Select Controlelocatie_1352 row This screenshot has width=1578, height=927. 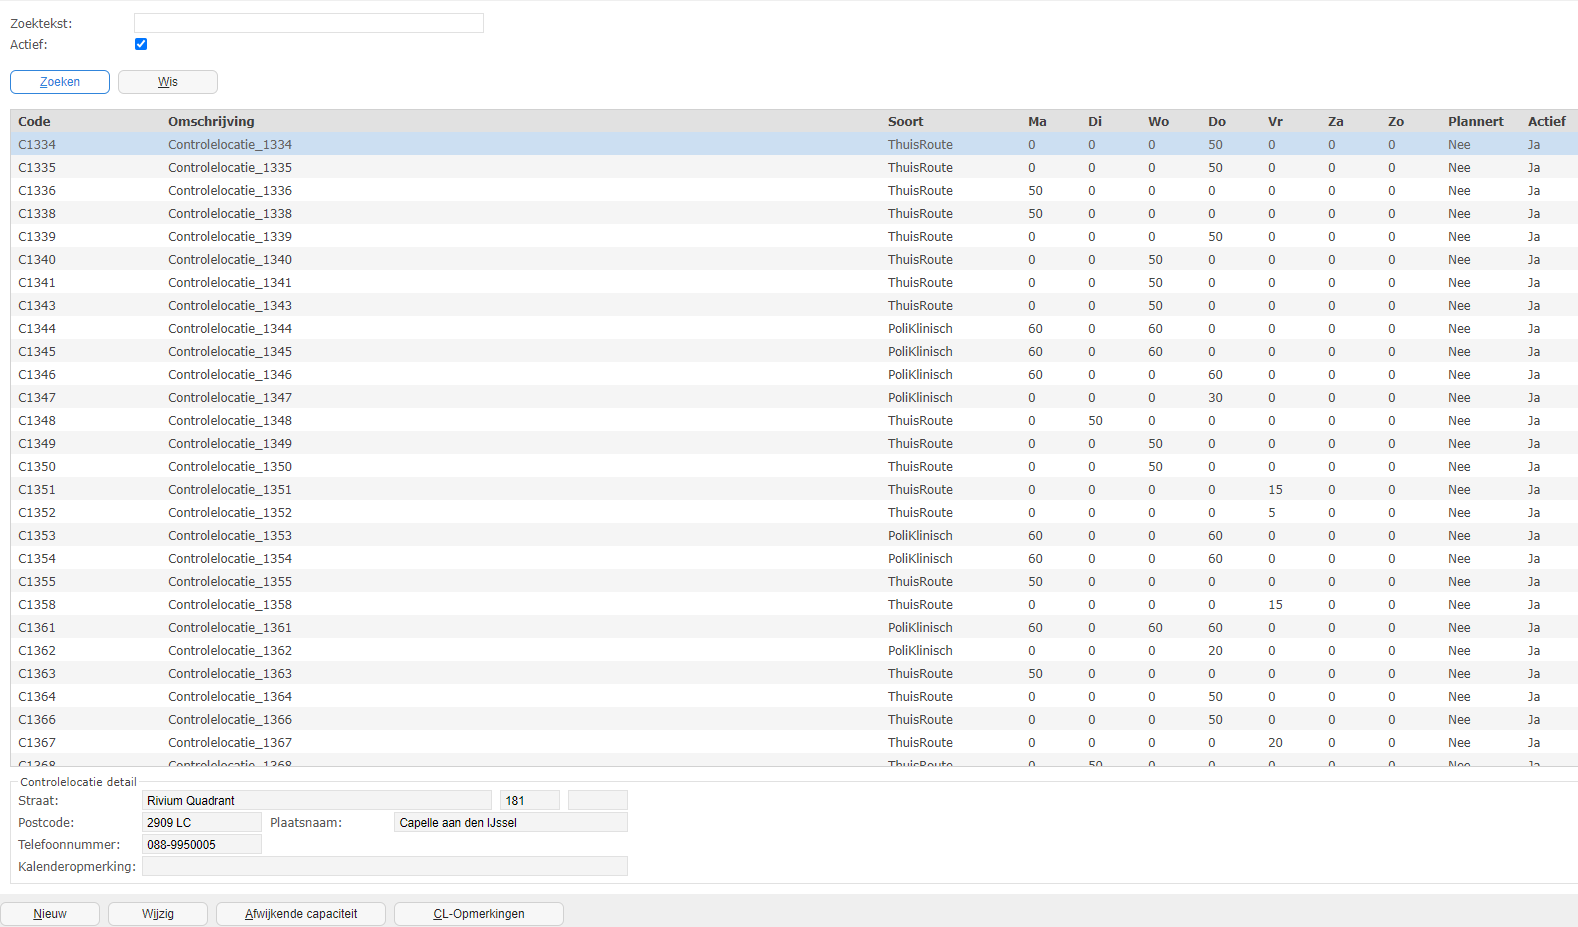pyautogui.click(x=794, y=513)
